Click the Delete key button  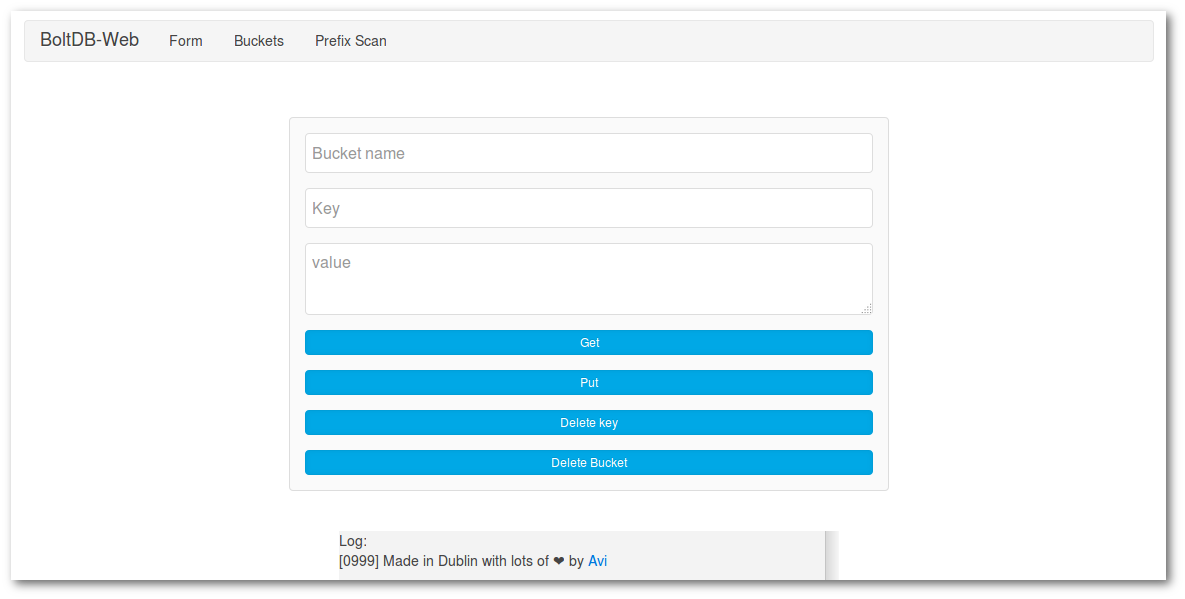[x=589, y=422]
